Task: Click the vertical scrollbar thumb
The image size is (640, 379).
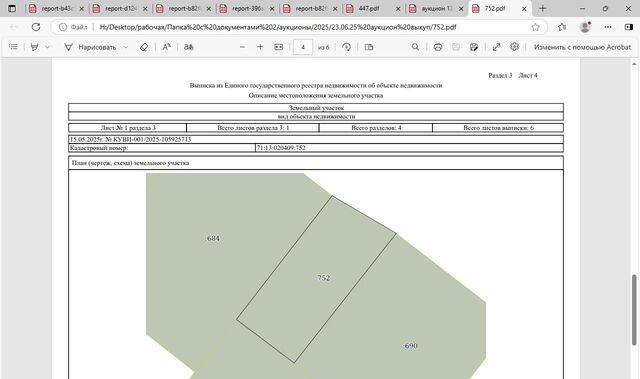Action: click(634, 310)
